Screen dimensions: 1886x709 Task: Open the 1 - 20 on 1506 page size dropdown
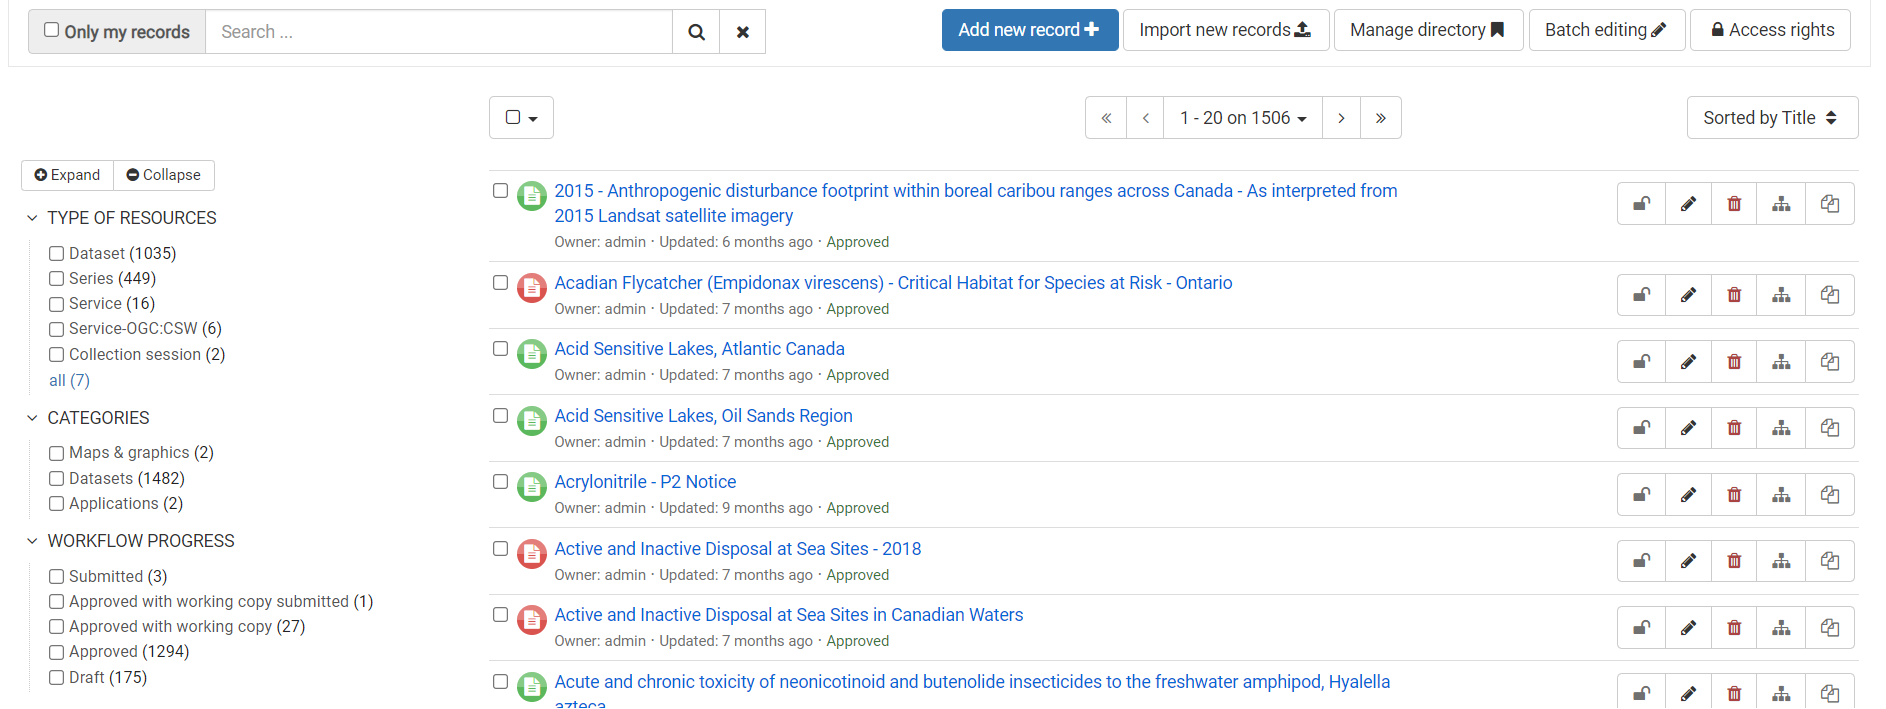click(x=1243, y=118)
